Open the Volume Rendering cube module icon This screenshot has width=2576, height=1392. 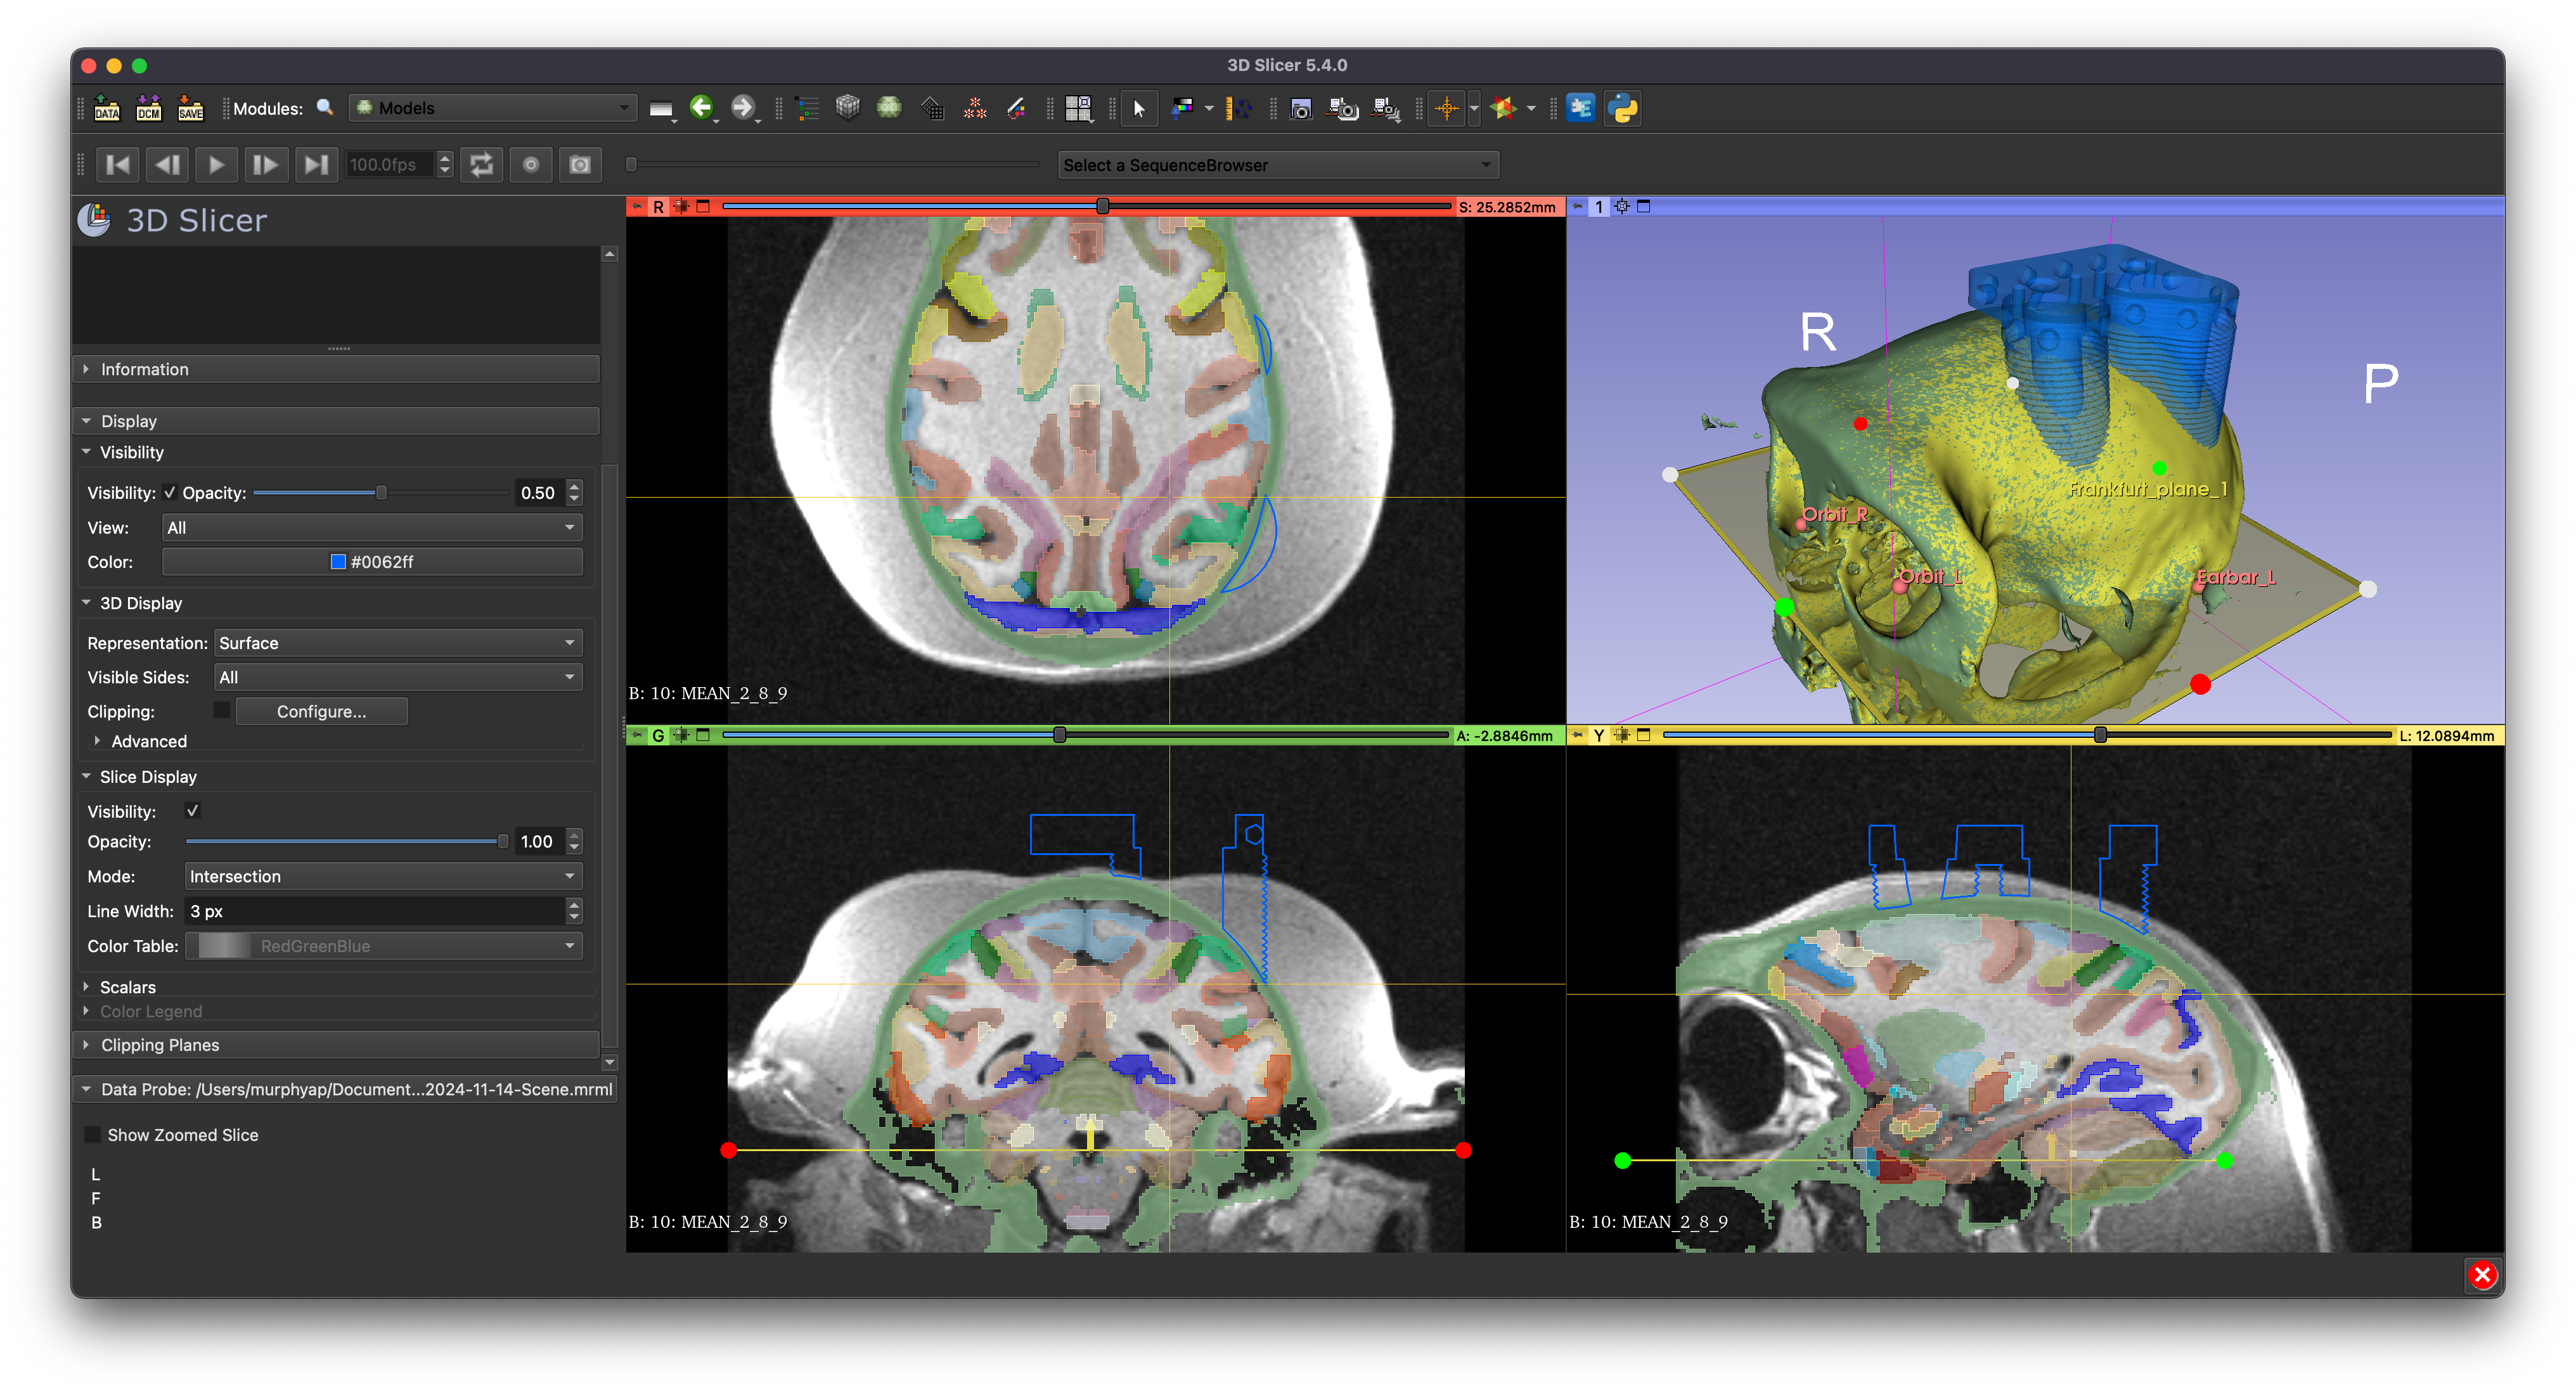click(848, 108)
